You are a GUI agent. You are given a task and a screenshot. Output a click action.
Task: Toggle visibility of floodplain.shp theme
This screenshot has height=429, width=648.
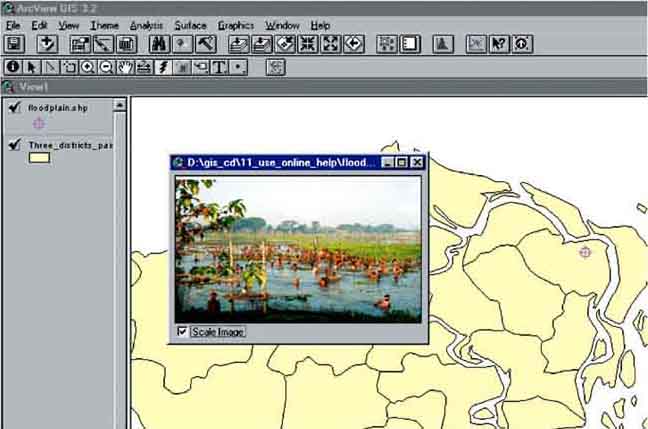coord(14,108)
